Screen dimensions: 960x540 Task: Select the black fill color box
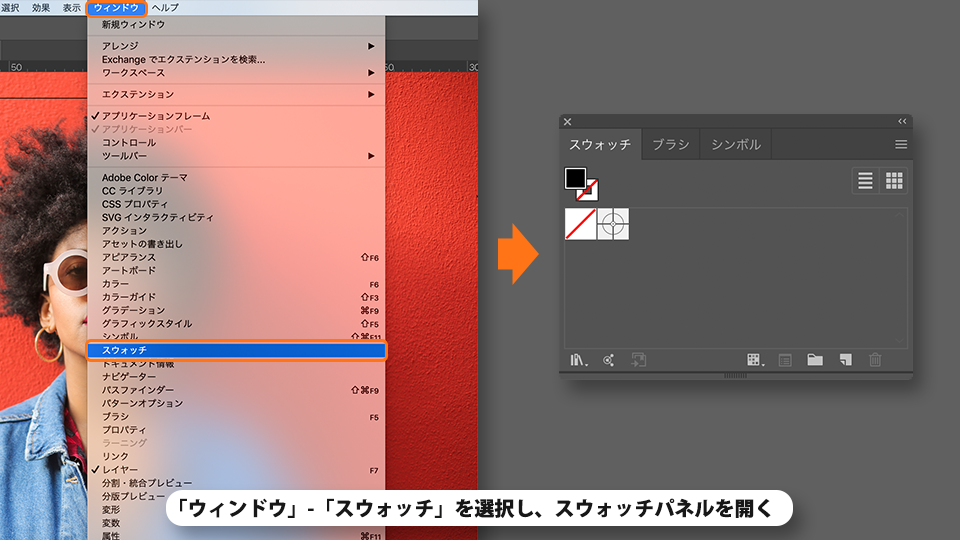coord(575,178)
